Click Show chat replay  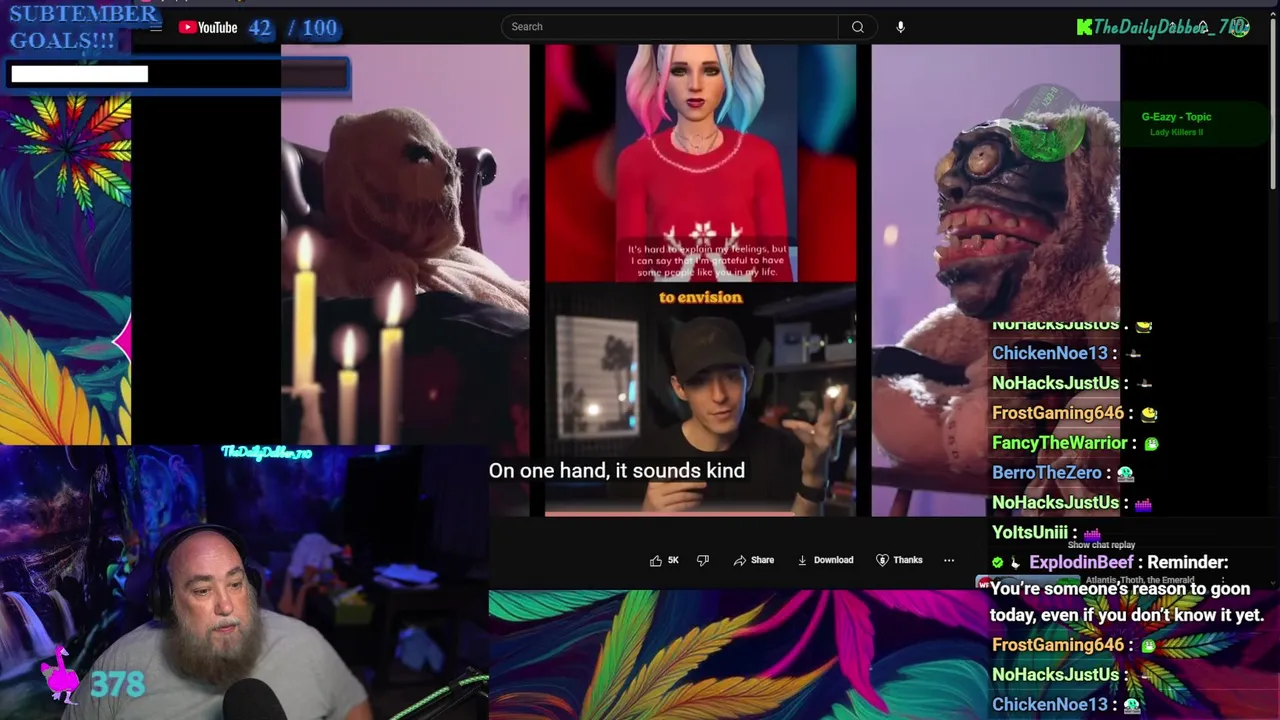pos(1101,545)
